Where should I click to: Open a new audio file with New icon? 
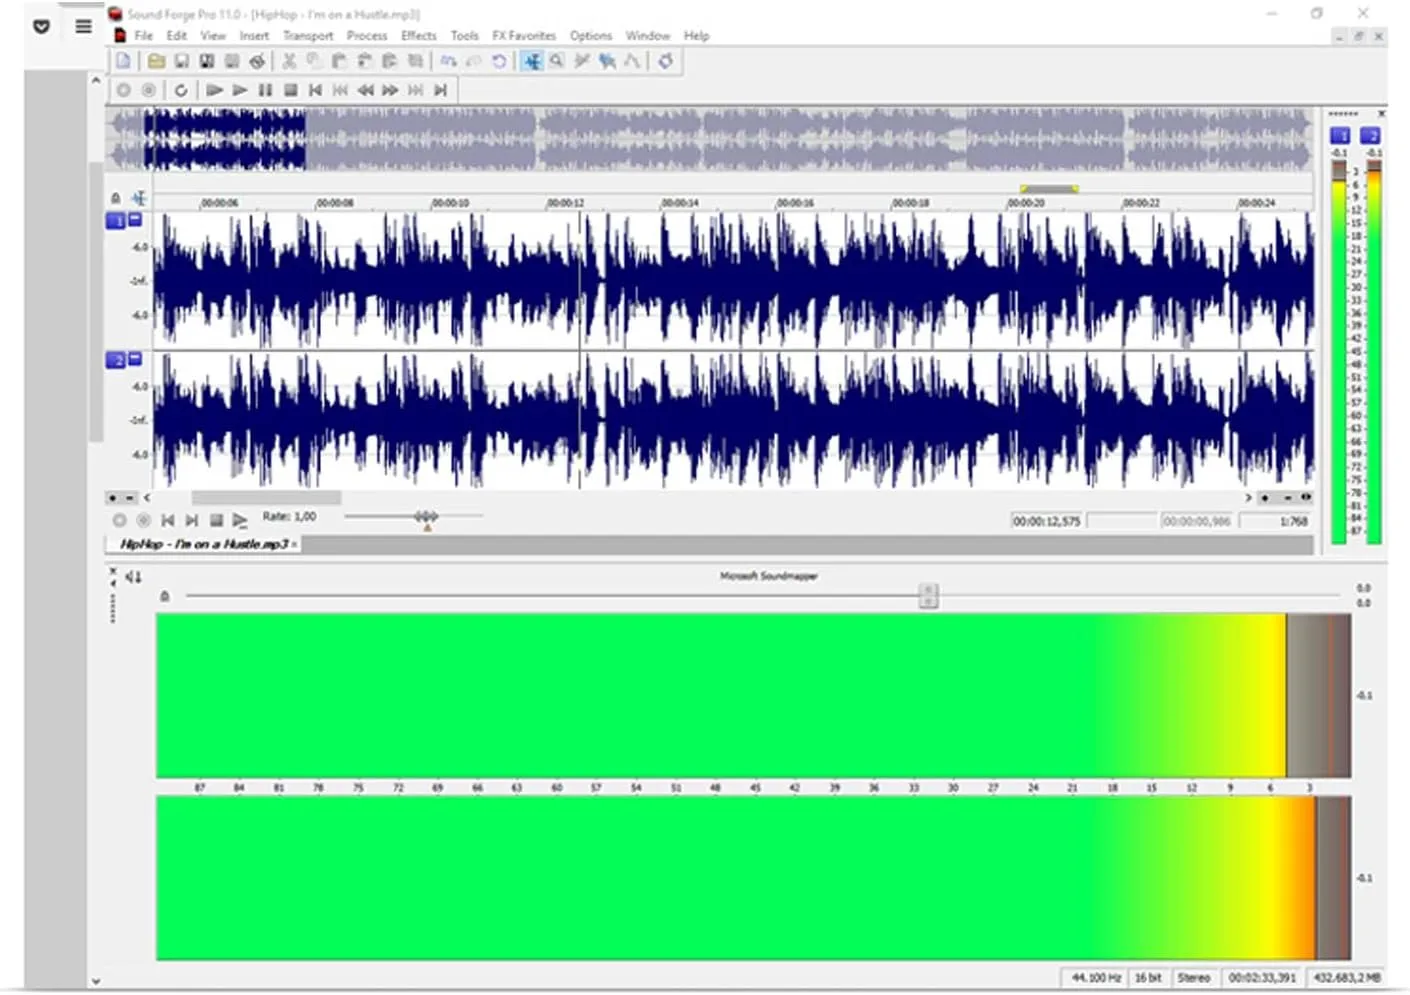click(121, 61)
